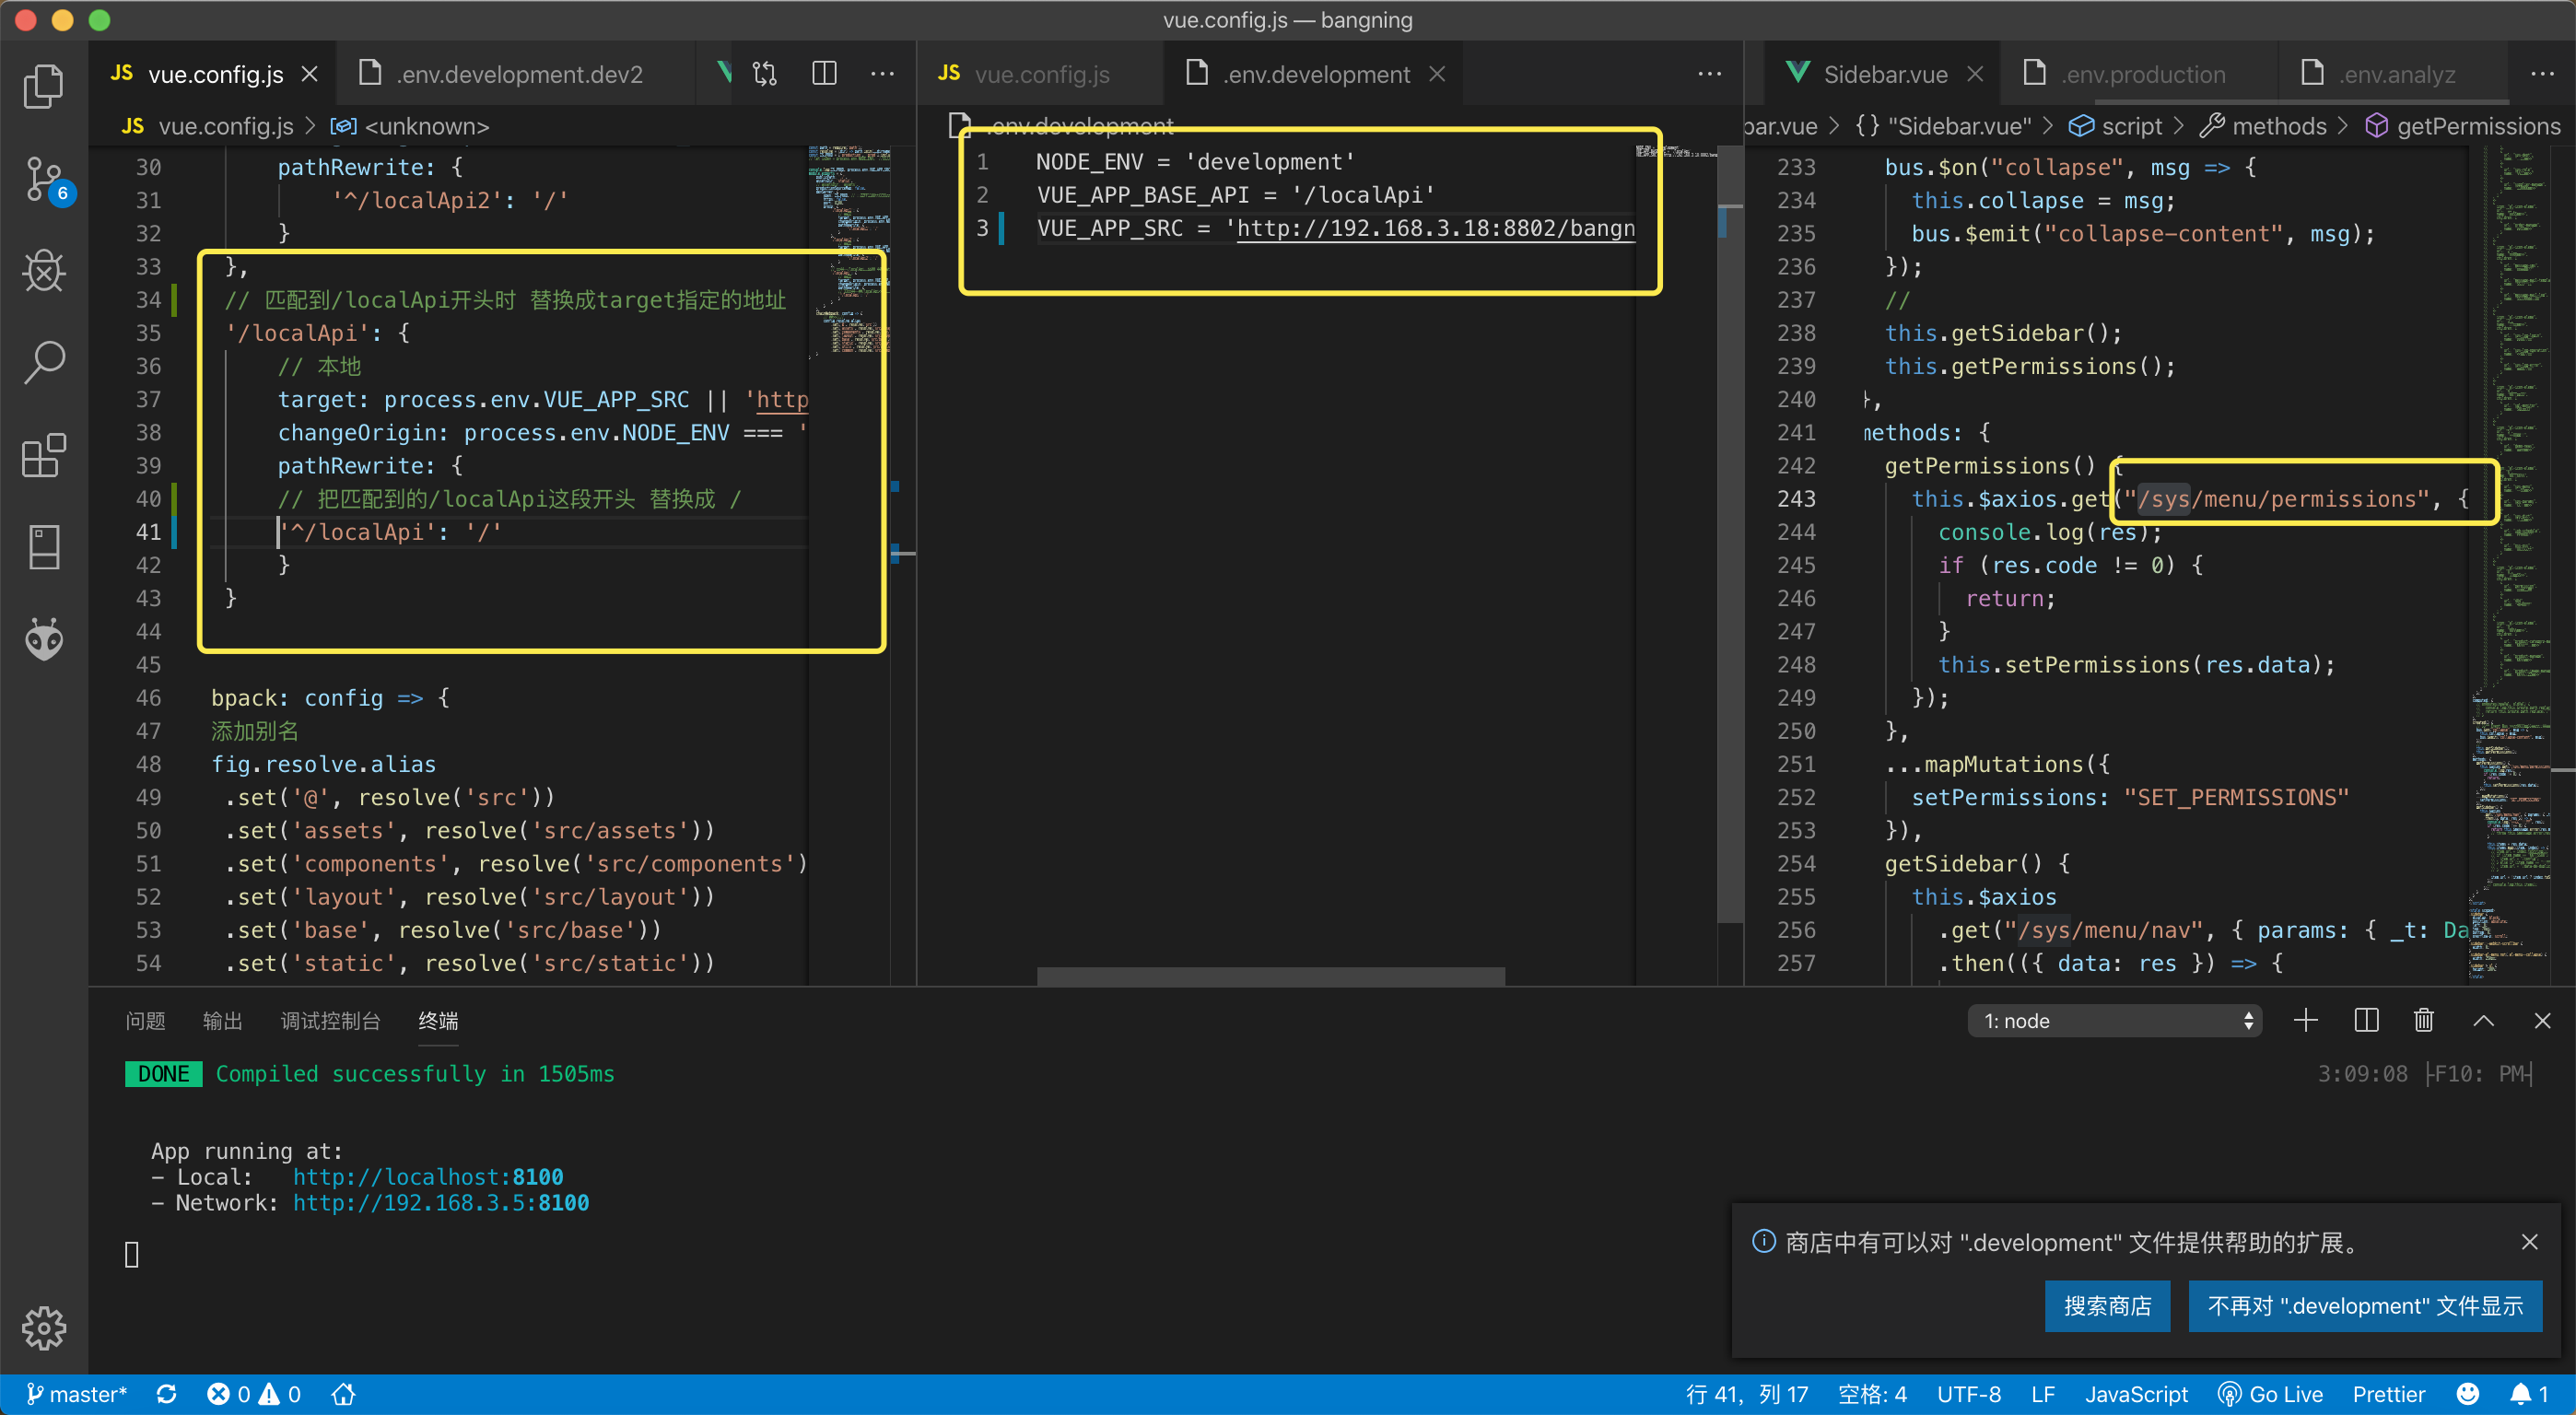Close the vue.config.js tab in left group
2576x1415 pixels.
(310, 74)
